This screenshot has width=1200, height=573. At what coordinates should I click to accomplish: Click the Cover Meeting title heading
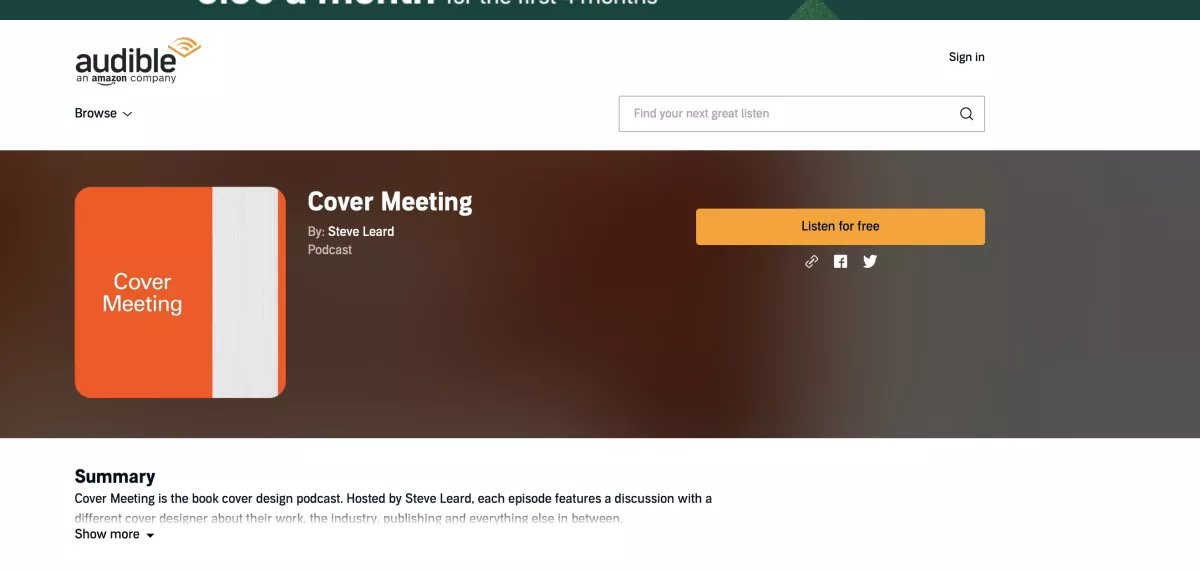click(x=390, y=202)
